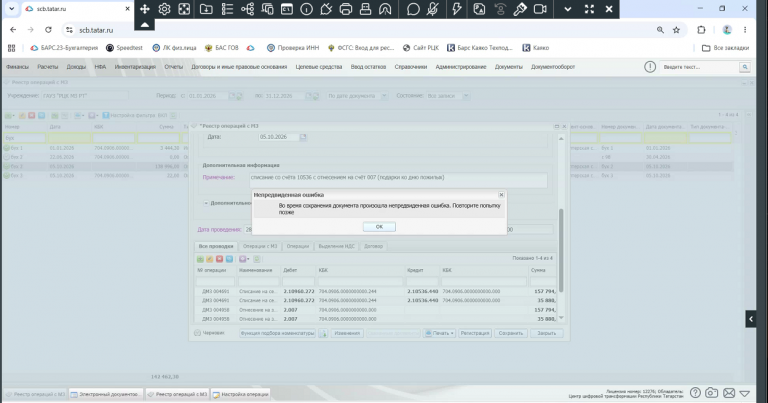
Task: Click the Регистрация button
Action: pyautogui.click(x=475, y=333)
